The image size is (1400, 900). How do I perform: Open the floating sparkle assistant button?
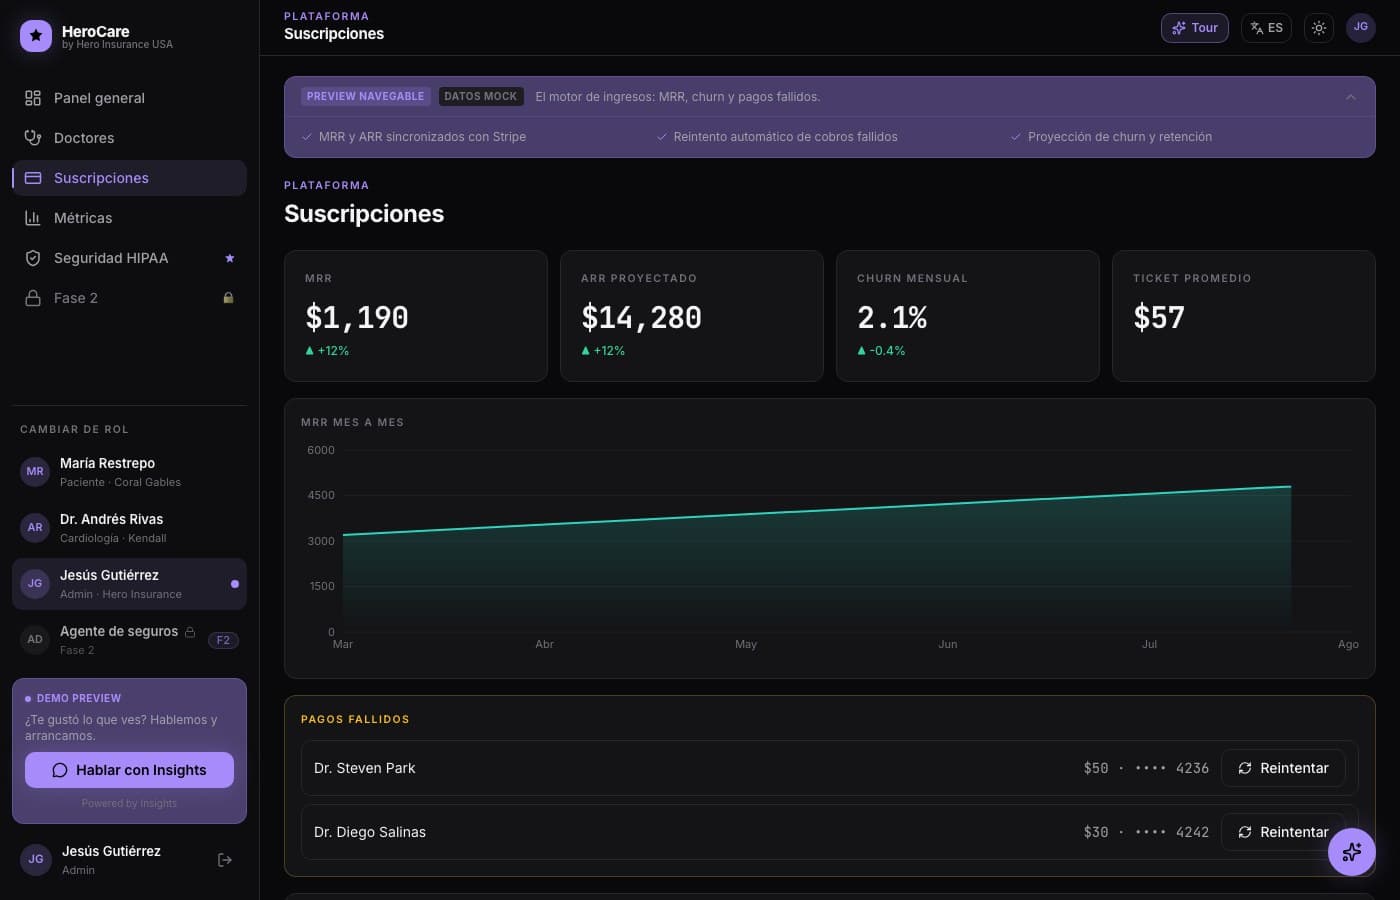[1352, 852]
